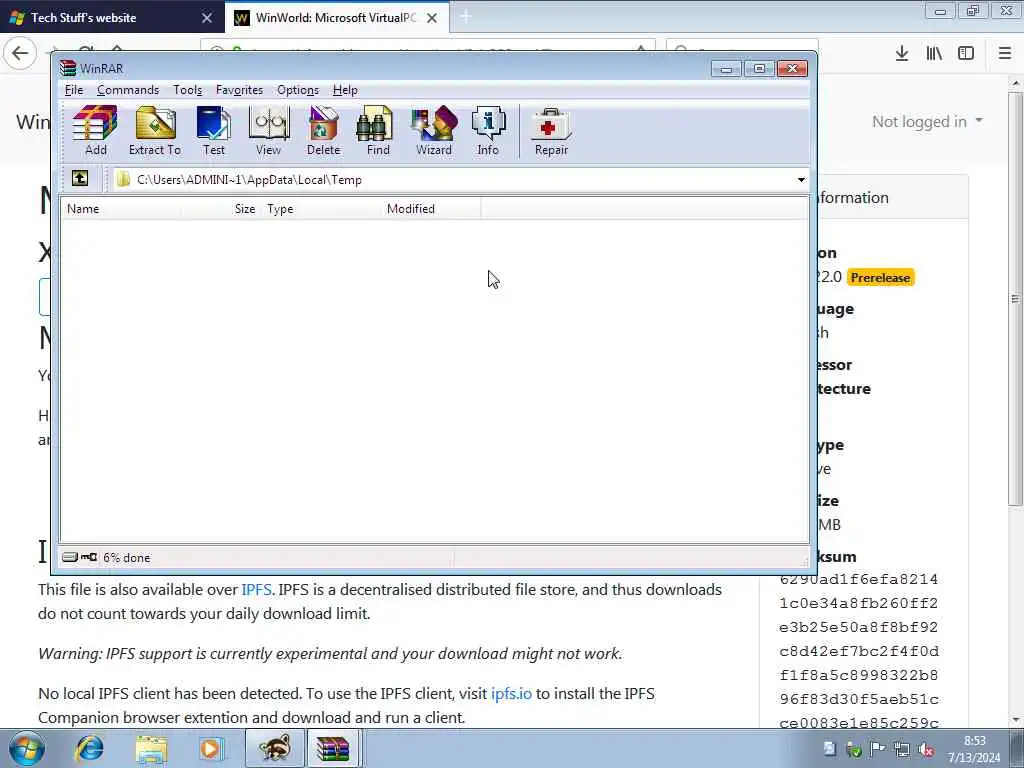Click the browser Back button
1024x768 pixels.
click(20, 53)
